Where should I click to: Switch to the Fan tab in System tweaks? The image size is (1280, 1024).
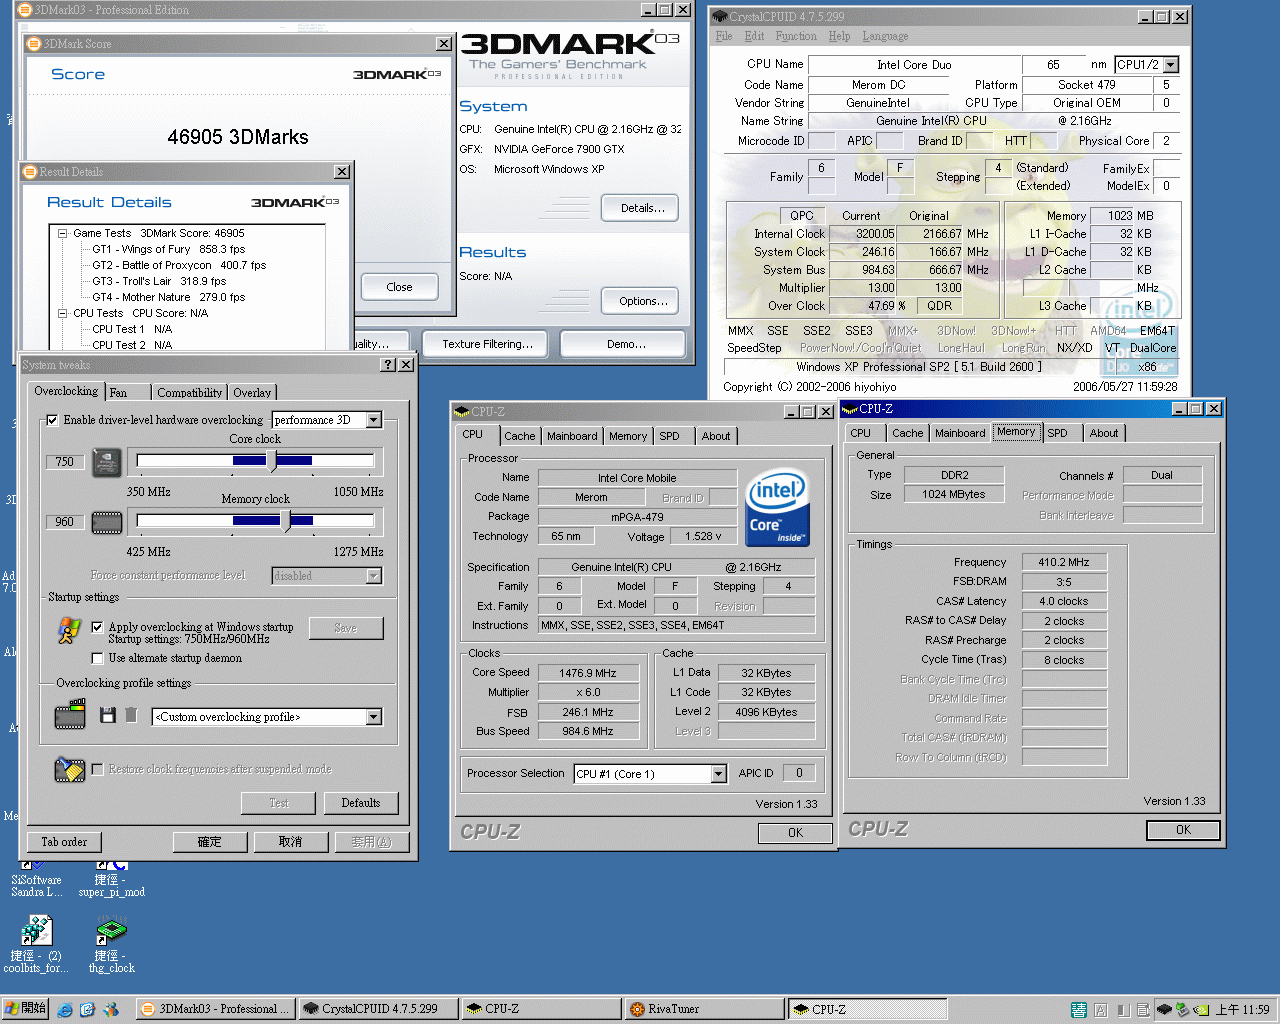(x=127, y=392)
